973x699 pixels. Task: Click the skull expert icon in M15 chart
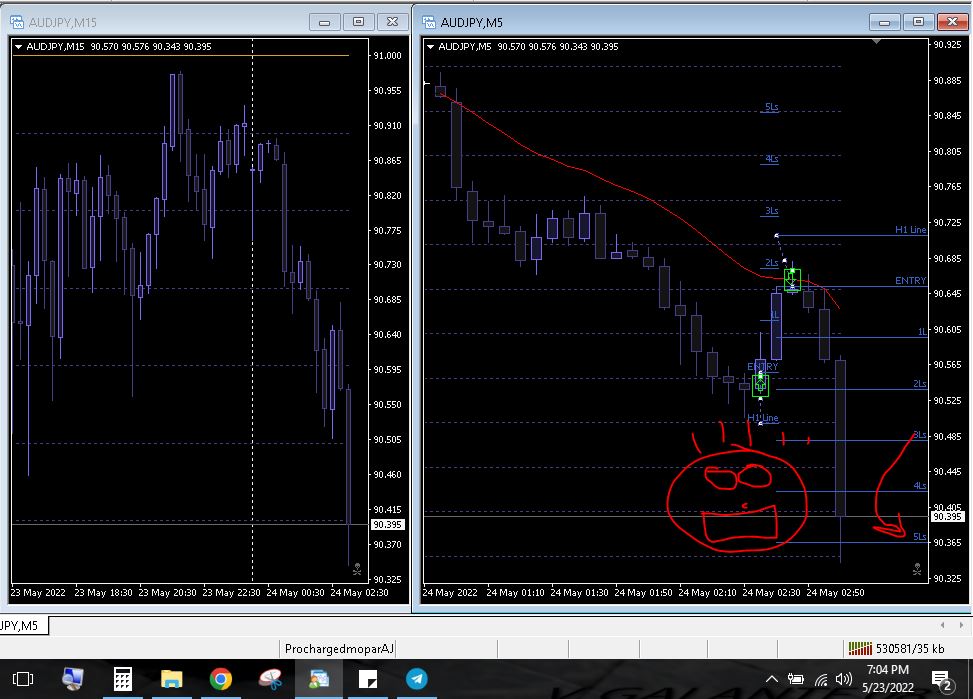tap(357, 569)
